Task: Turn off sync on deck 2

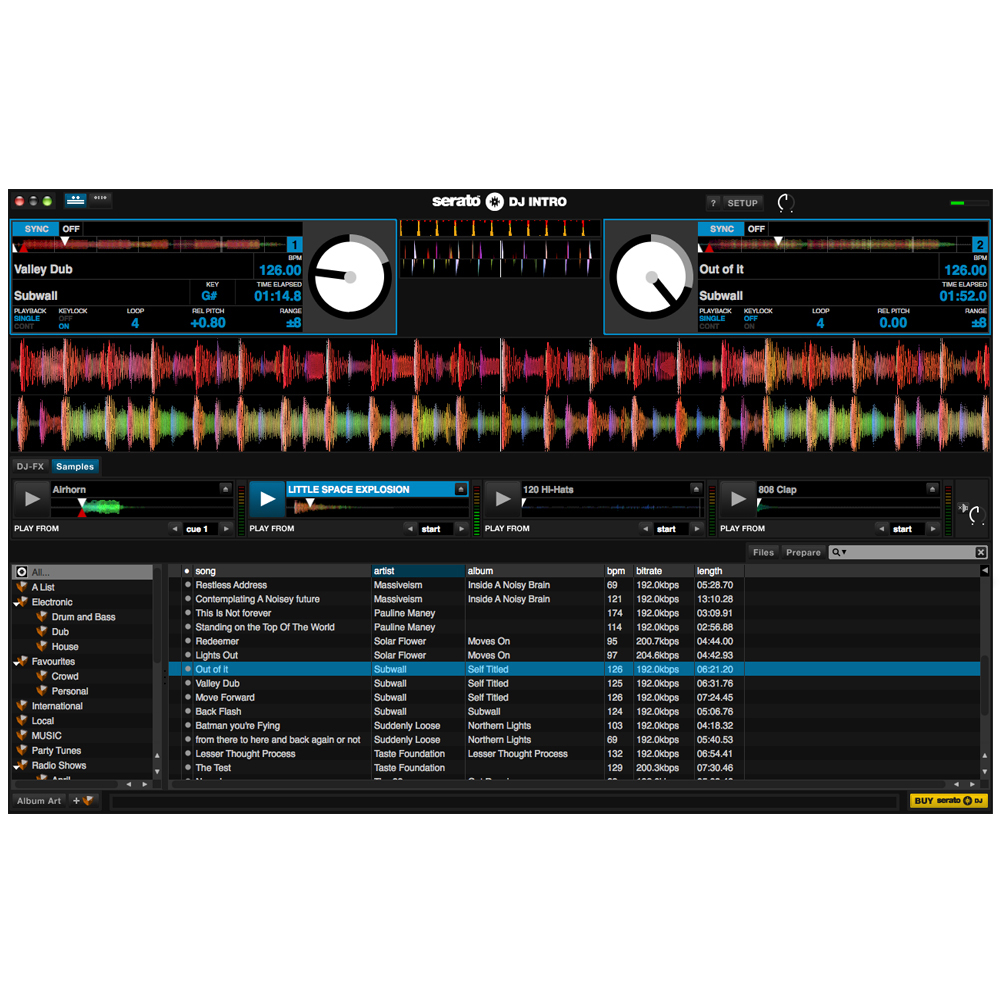Action: pyautogui.click(x=756, y=228)
